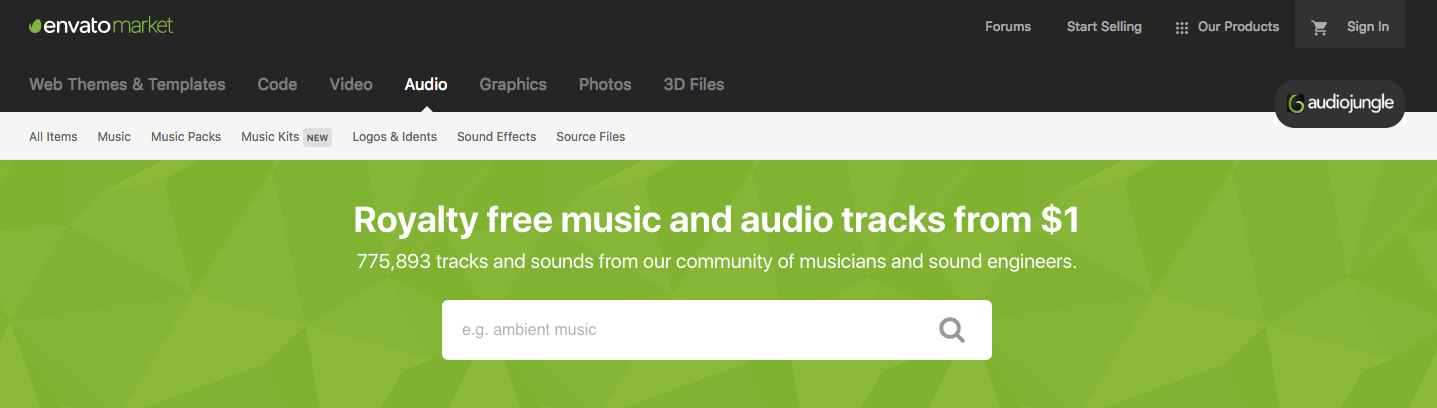Viewport: 1437px width, 408px height.
Task: Click the NEW badge beside Music Kits
Action: point(317,137)
